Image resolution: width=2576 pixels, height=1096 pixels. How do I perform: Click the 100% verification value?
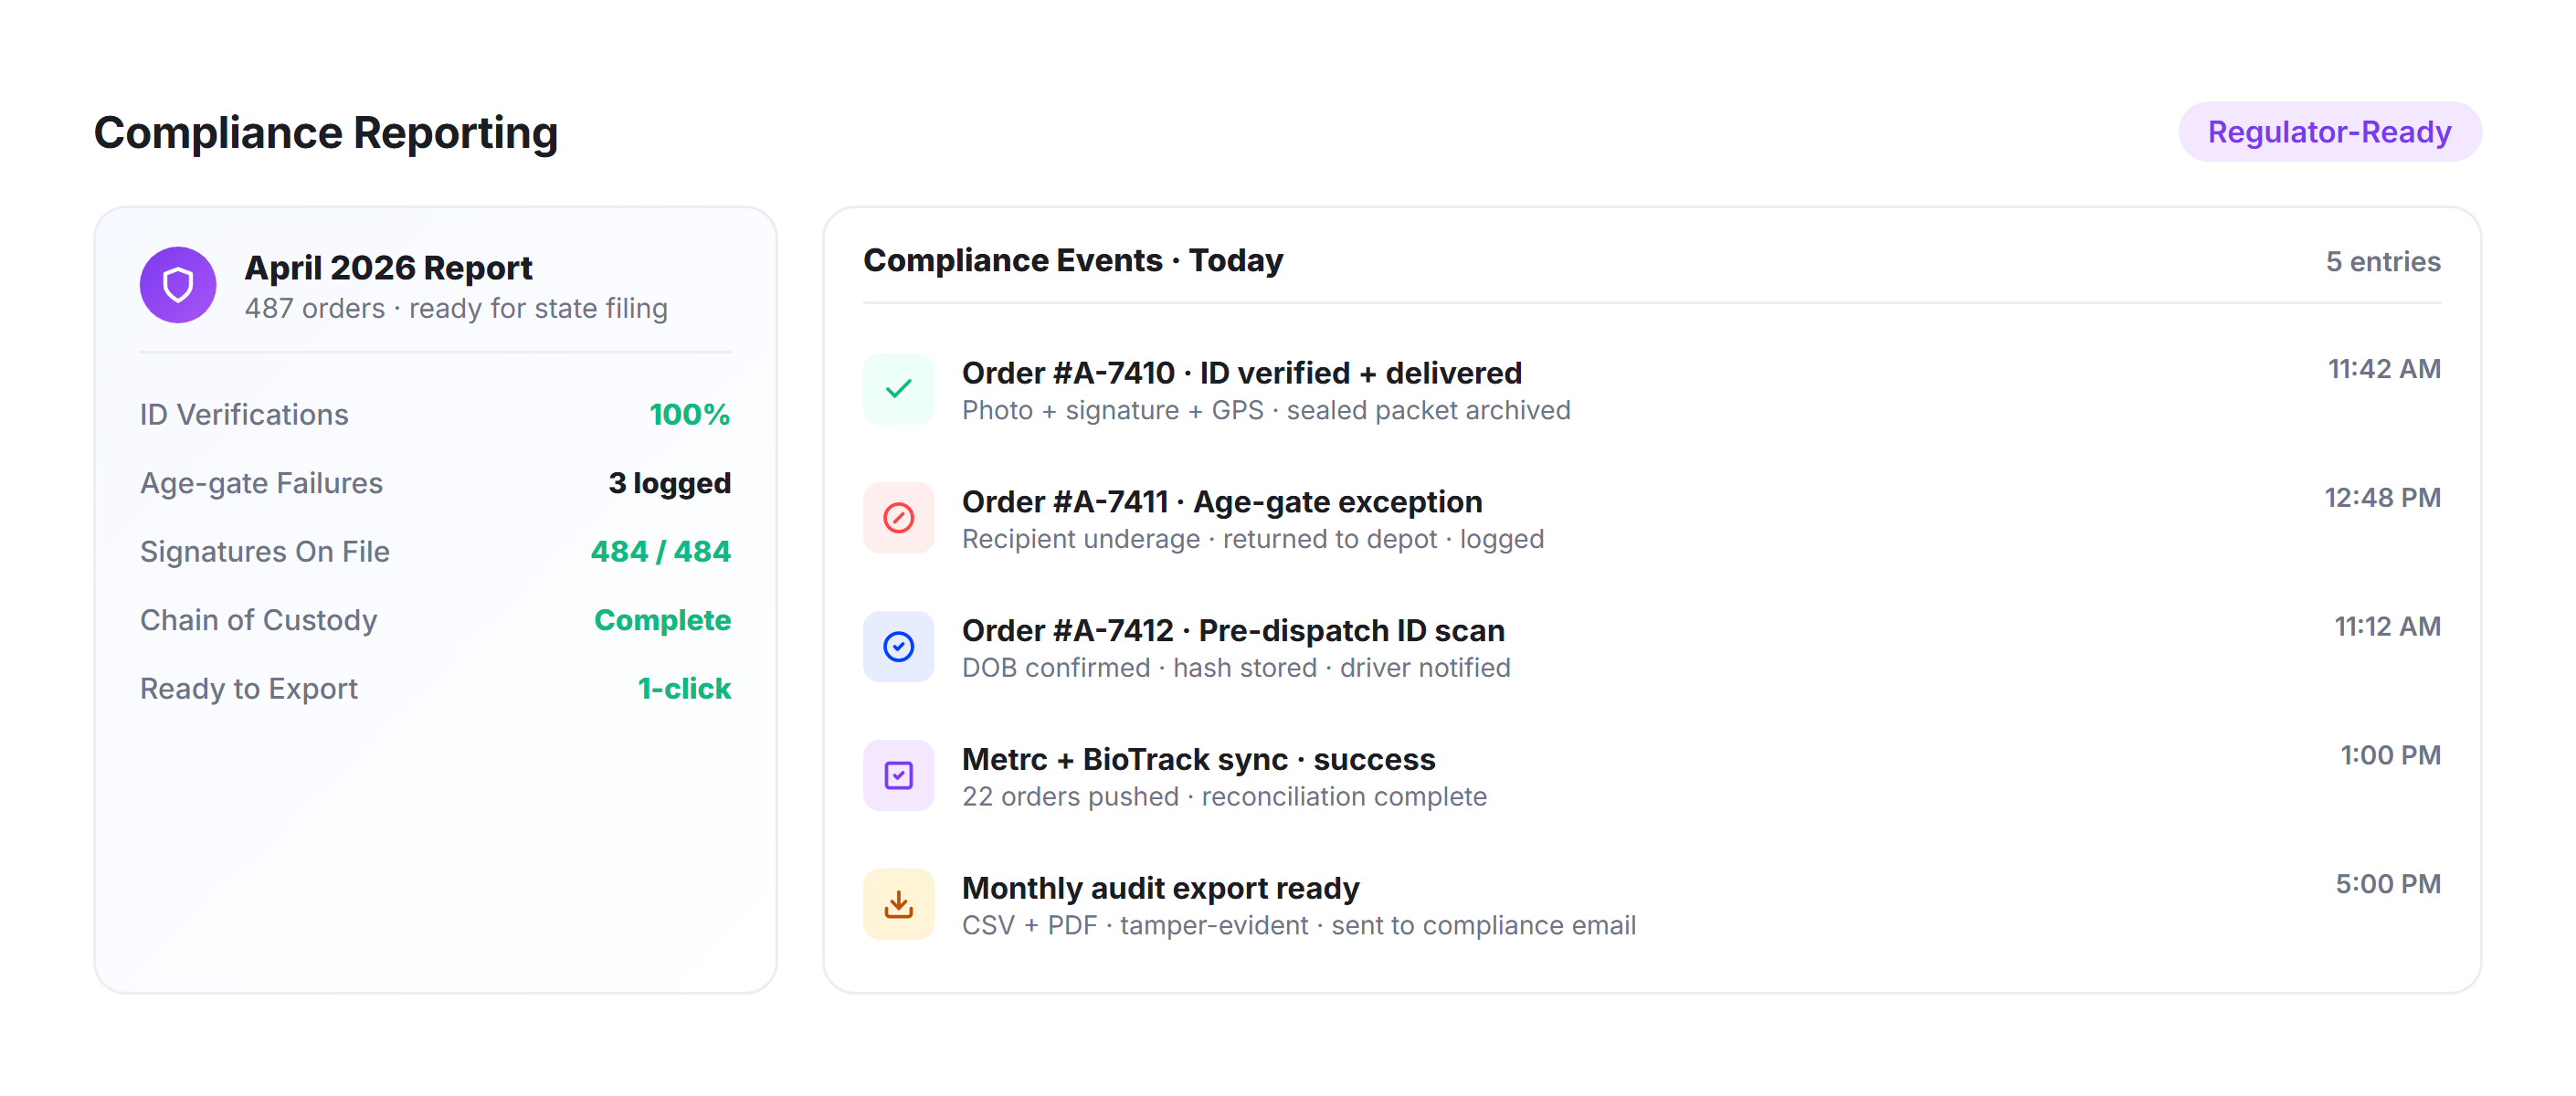tap(689, 415)
